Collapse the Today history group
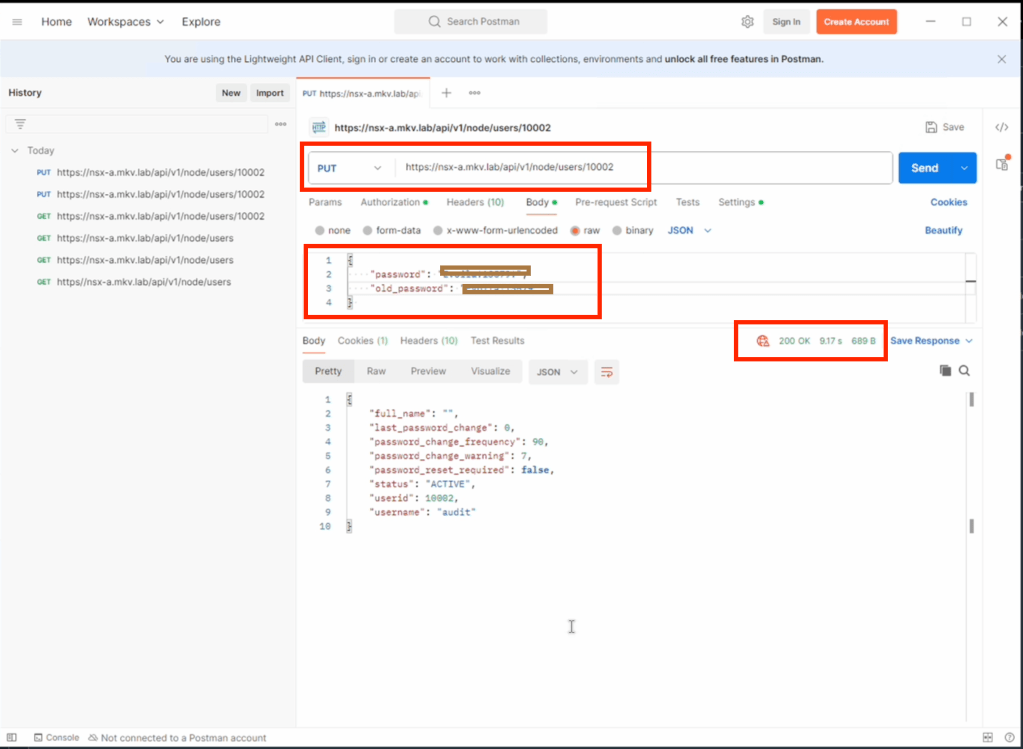The height and width of the screenshot is (749, 1023). (x=15, y=151)
